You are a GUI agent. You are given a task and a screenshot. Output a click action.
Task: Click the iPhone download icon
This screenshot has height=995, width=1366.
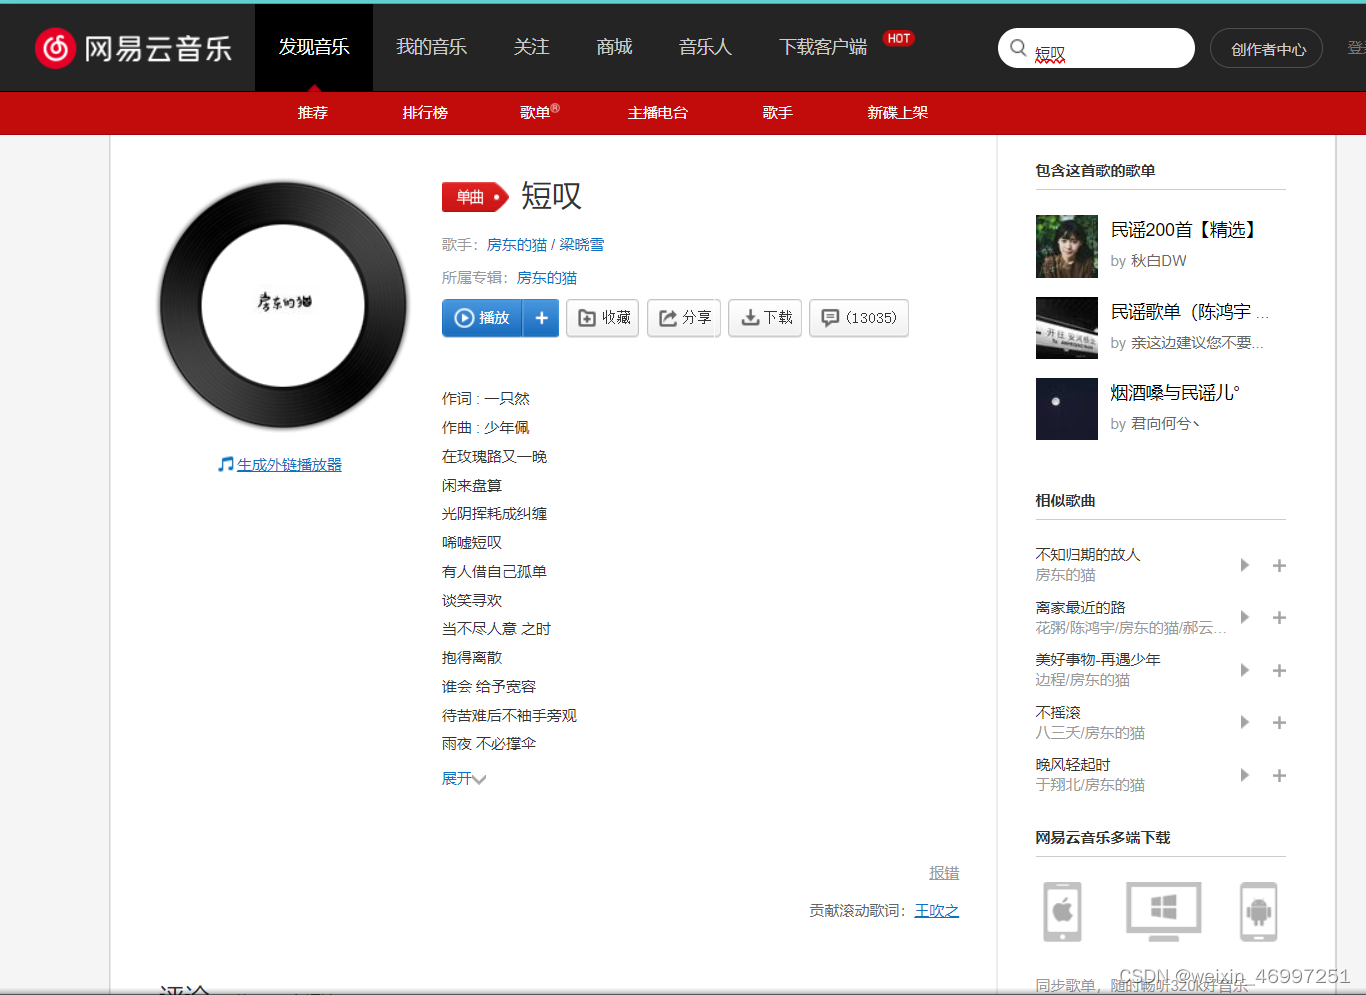1062,911
